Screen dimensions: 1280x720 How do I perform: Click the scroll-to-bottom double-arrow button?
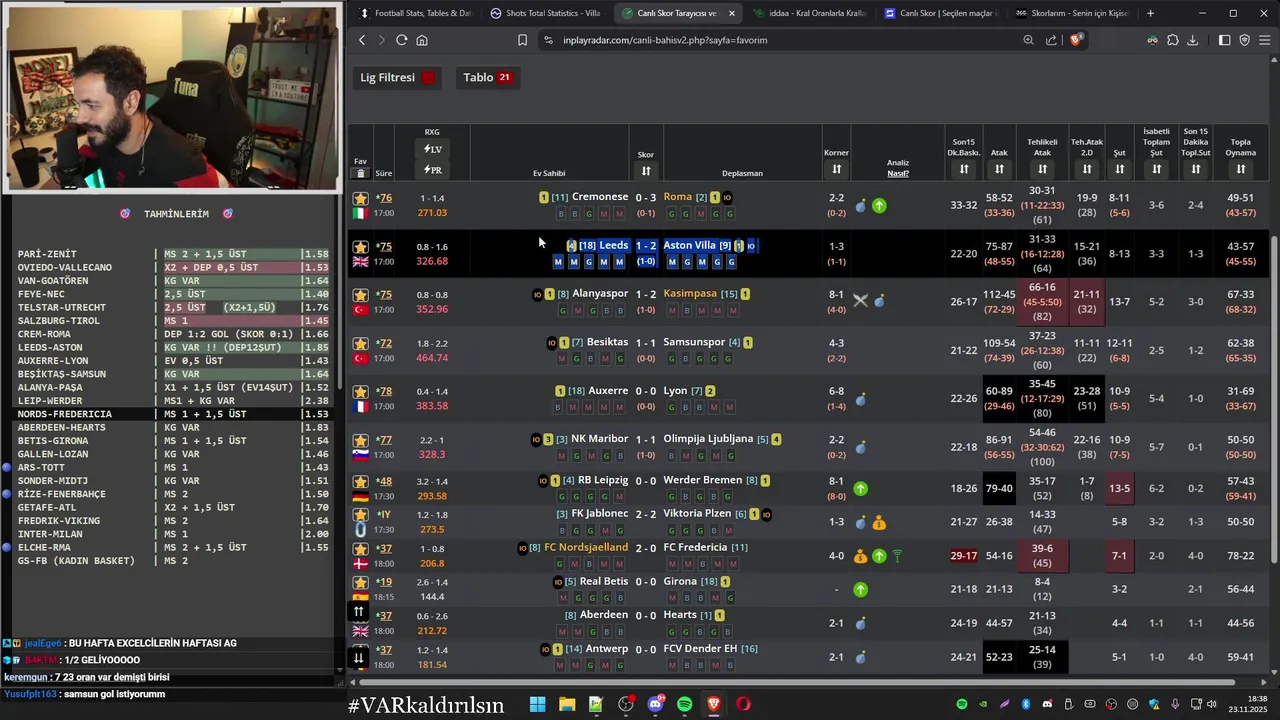pyautogui.click(x=359, y=657)
